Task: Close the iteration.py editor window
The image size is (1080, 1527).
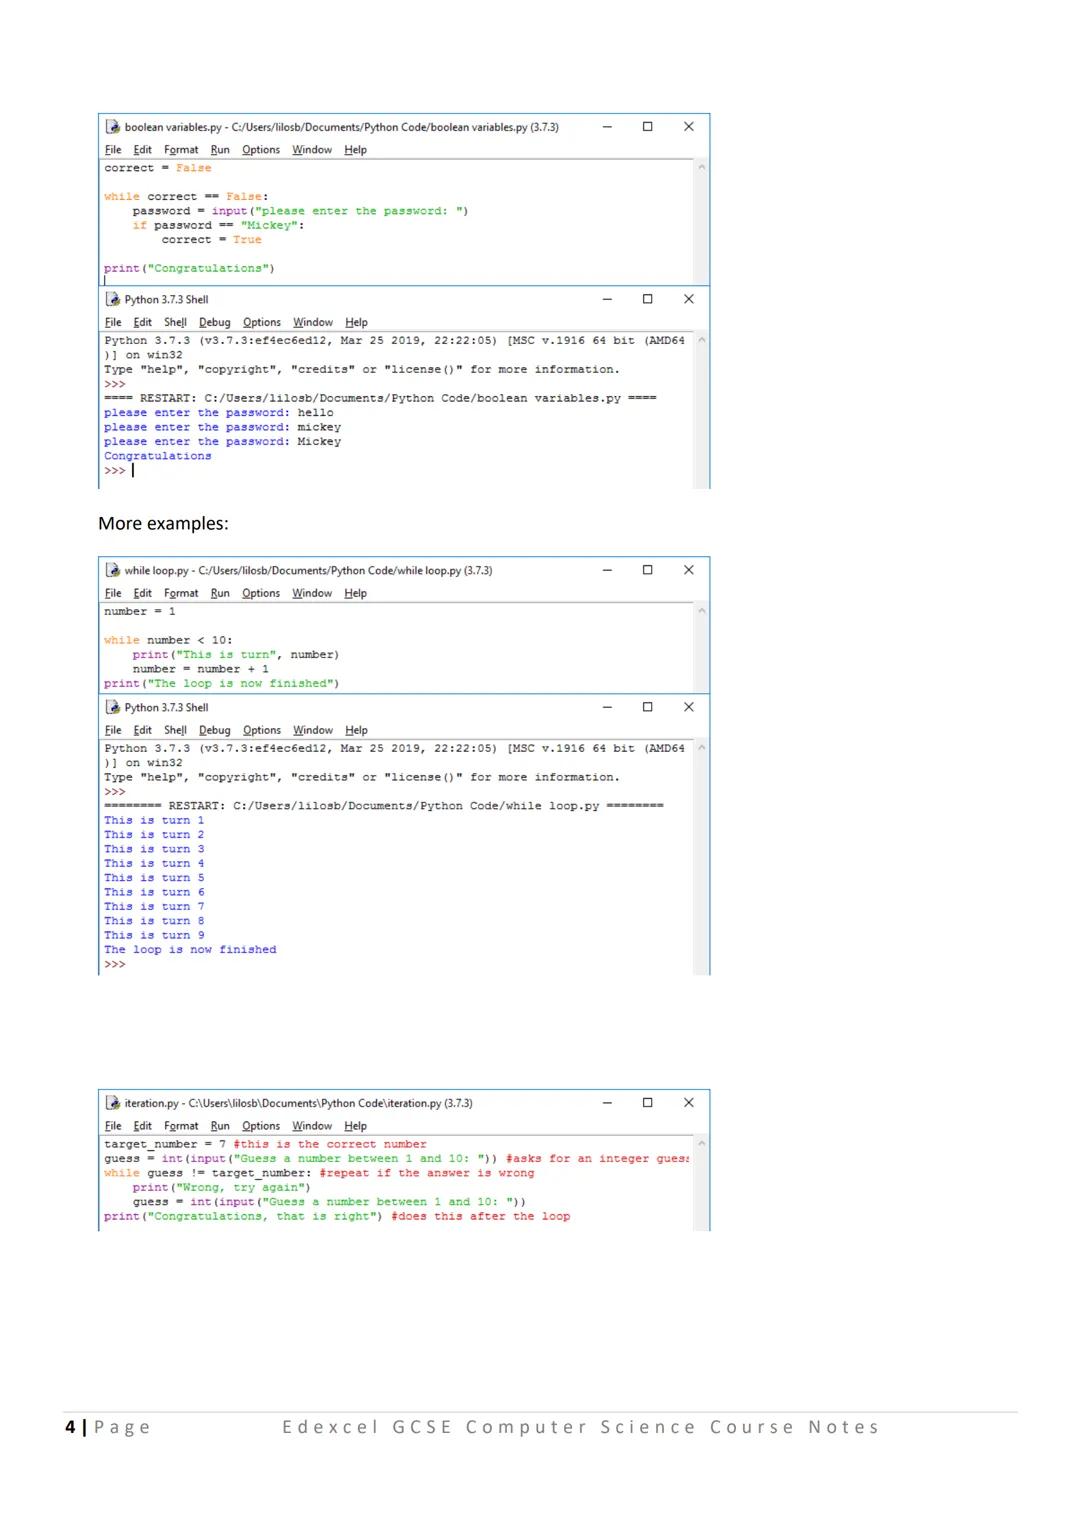Action: pyautogui.click(x=688, y=1103)
